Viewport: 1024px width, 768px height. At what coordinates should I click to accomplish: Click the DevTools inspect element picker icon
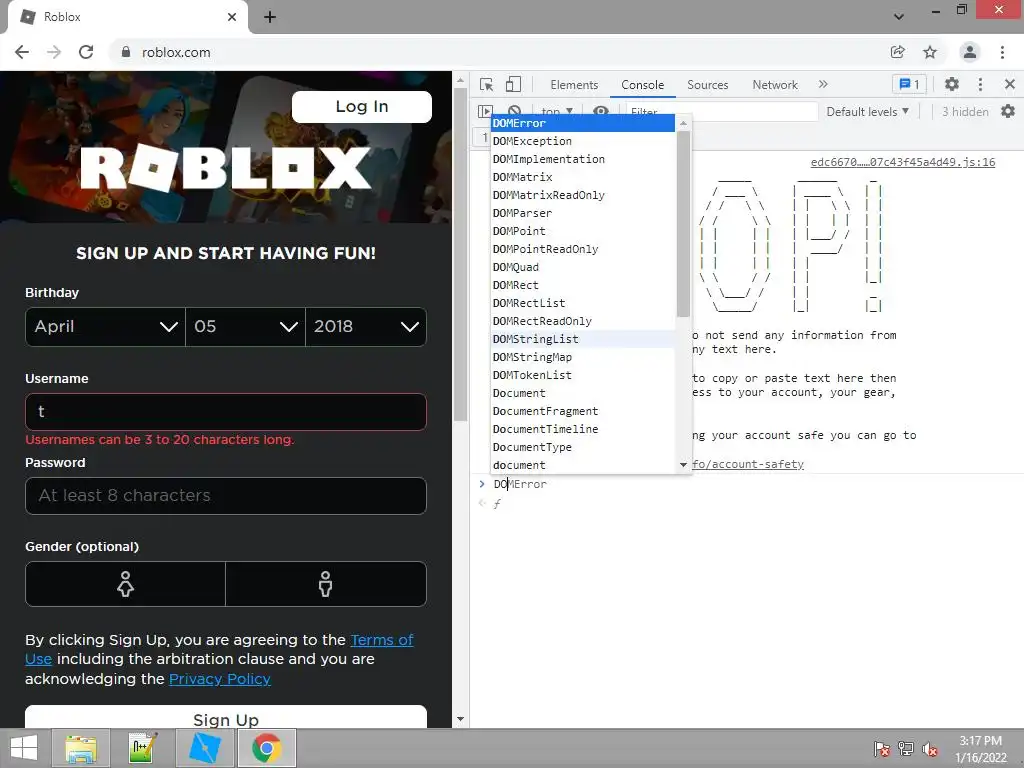pos(487,85)
